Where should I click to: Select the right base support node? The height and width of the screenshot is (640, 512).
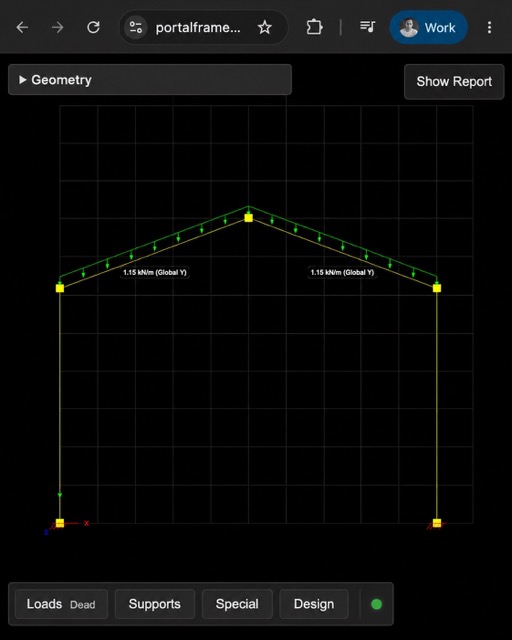(x=437, y=523)
